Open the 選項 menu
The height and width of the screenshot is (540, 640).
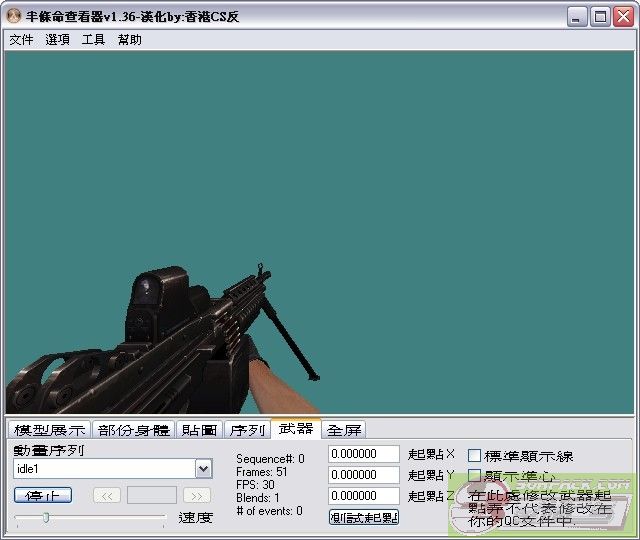[x=57, y=40]
